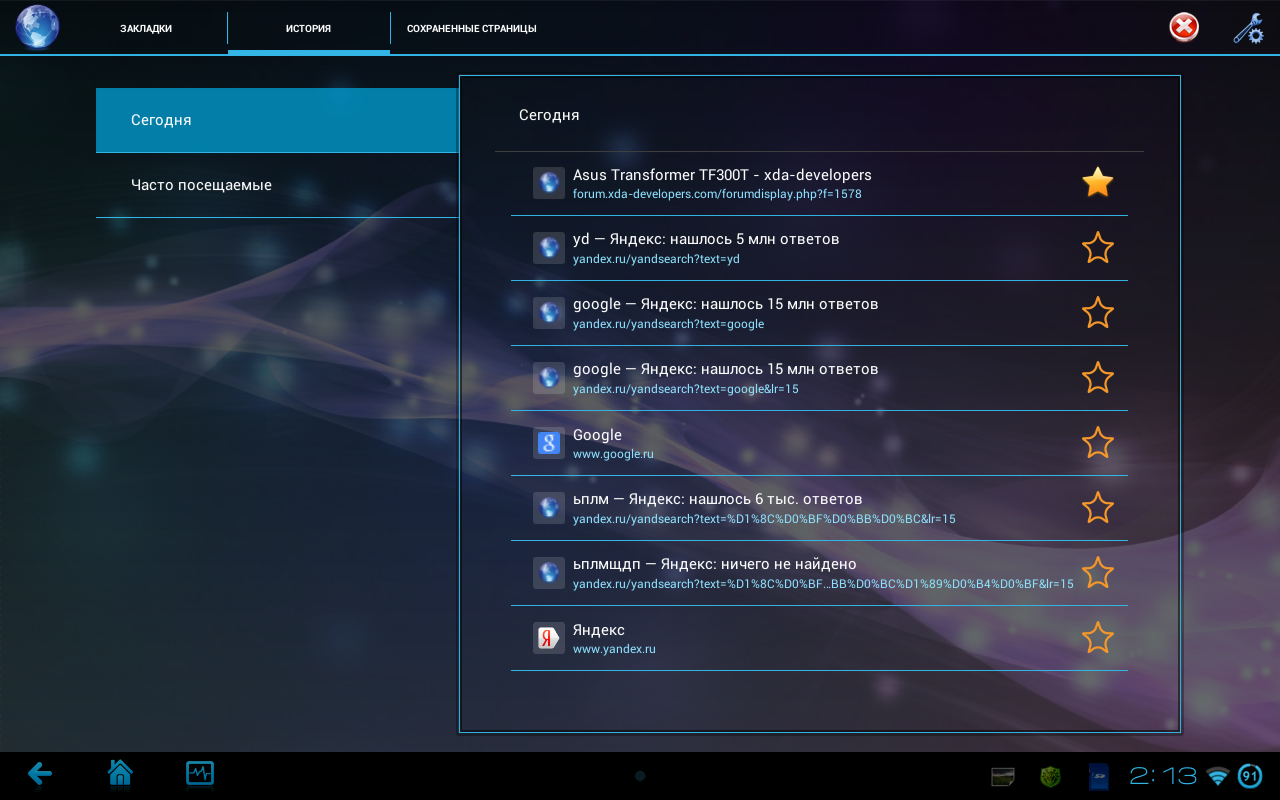This screenshot has width=1280, height=800.
Task: Tap the battery level indicator
Action: click(x=1250, y=776)
